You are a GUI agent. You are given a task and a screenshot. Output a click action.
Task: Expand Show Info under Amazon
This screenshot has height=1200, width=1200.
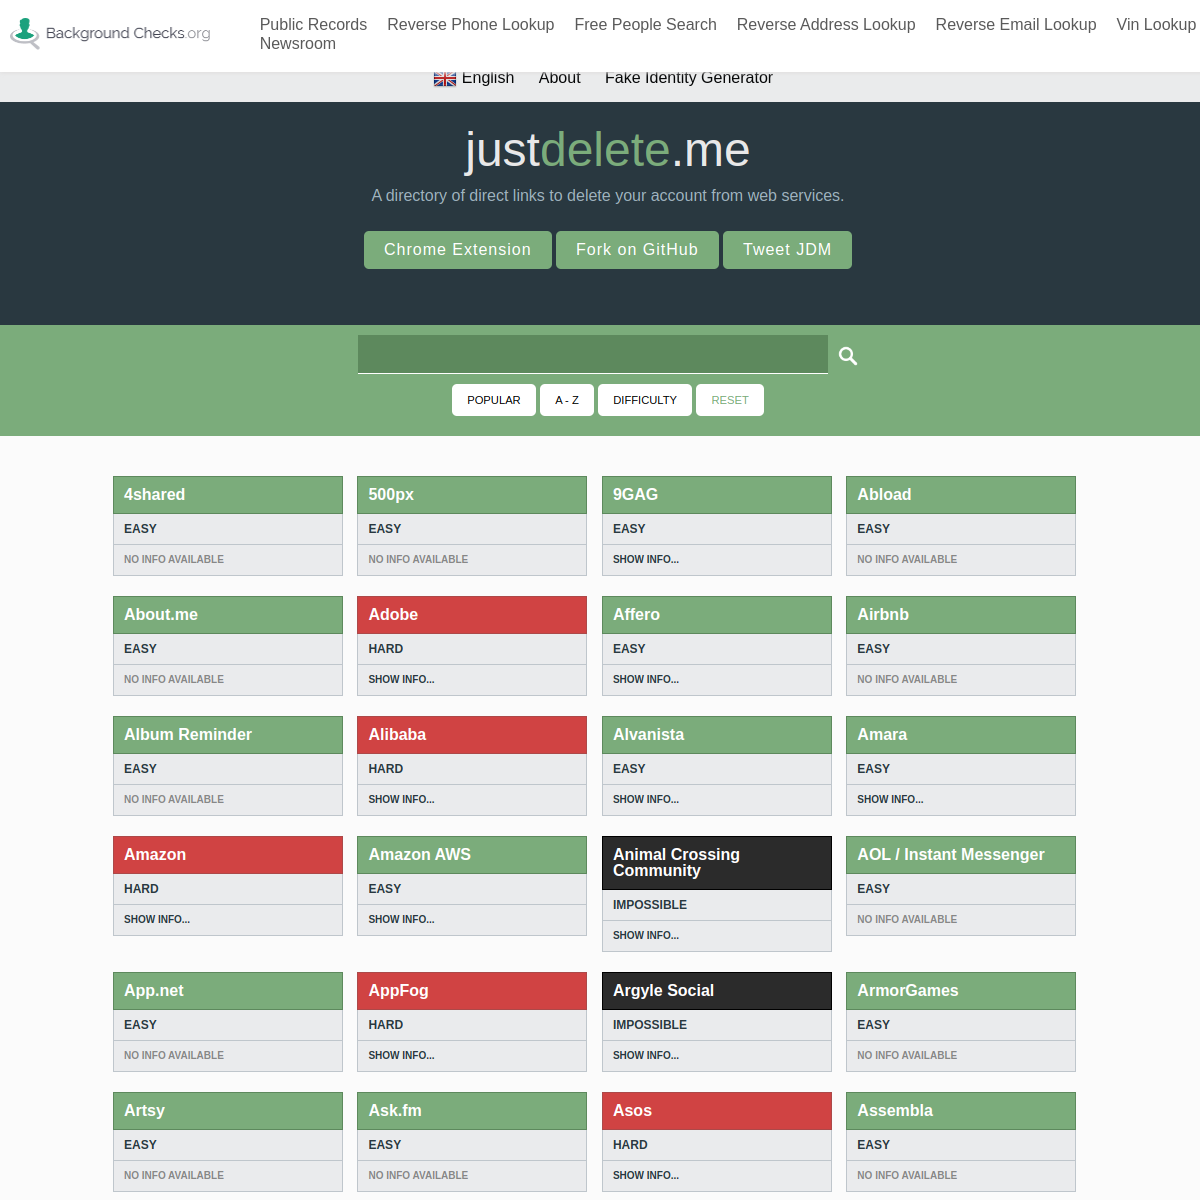[x=157, y=919]
